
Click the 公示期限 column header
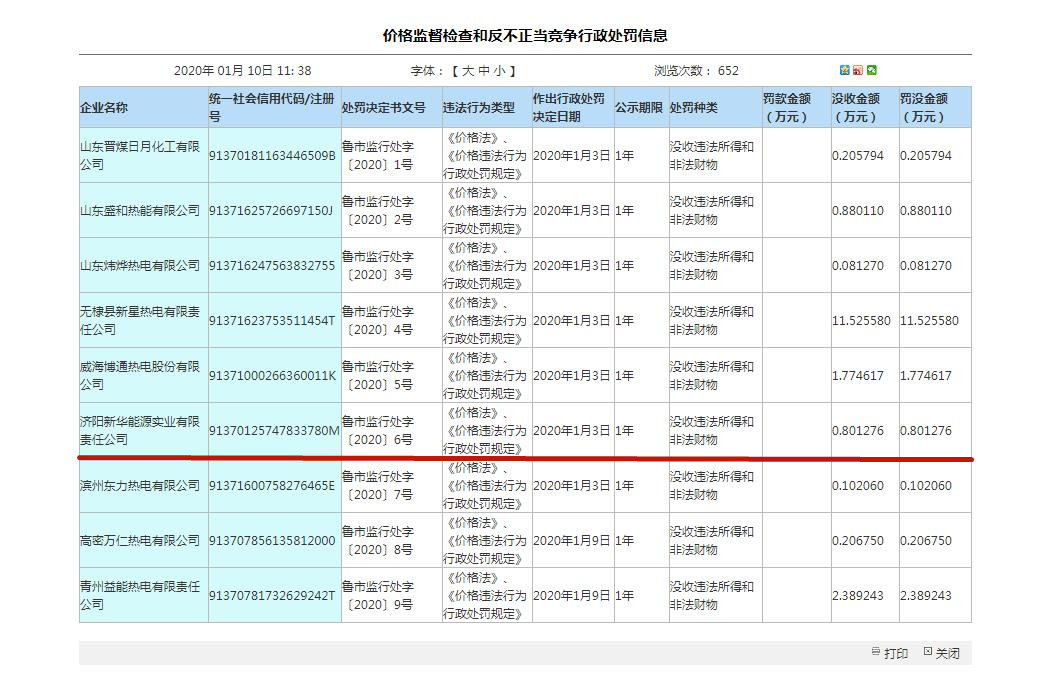[640, 108]
